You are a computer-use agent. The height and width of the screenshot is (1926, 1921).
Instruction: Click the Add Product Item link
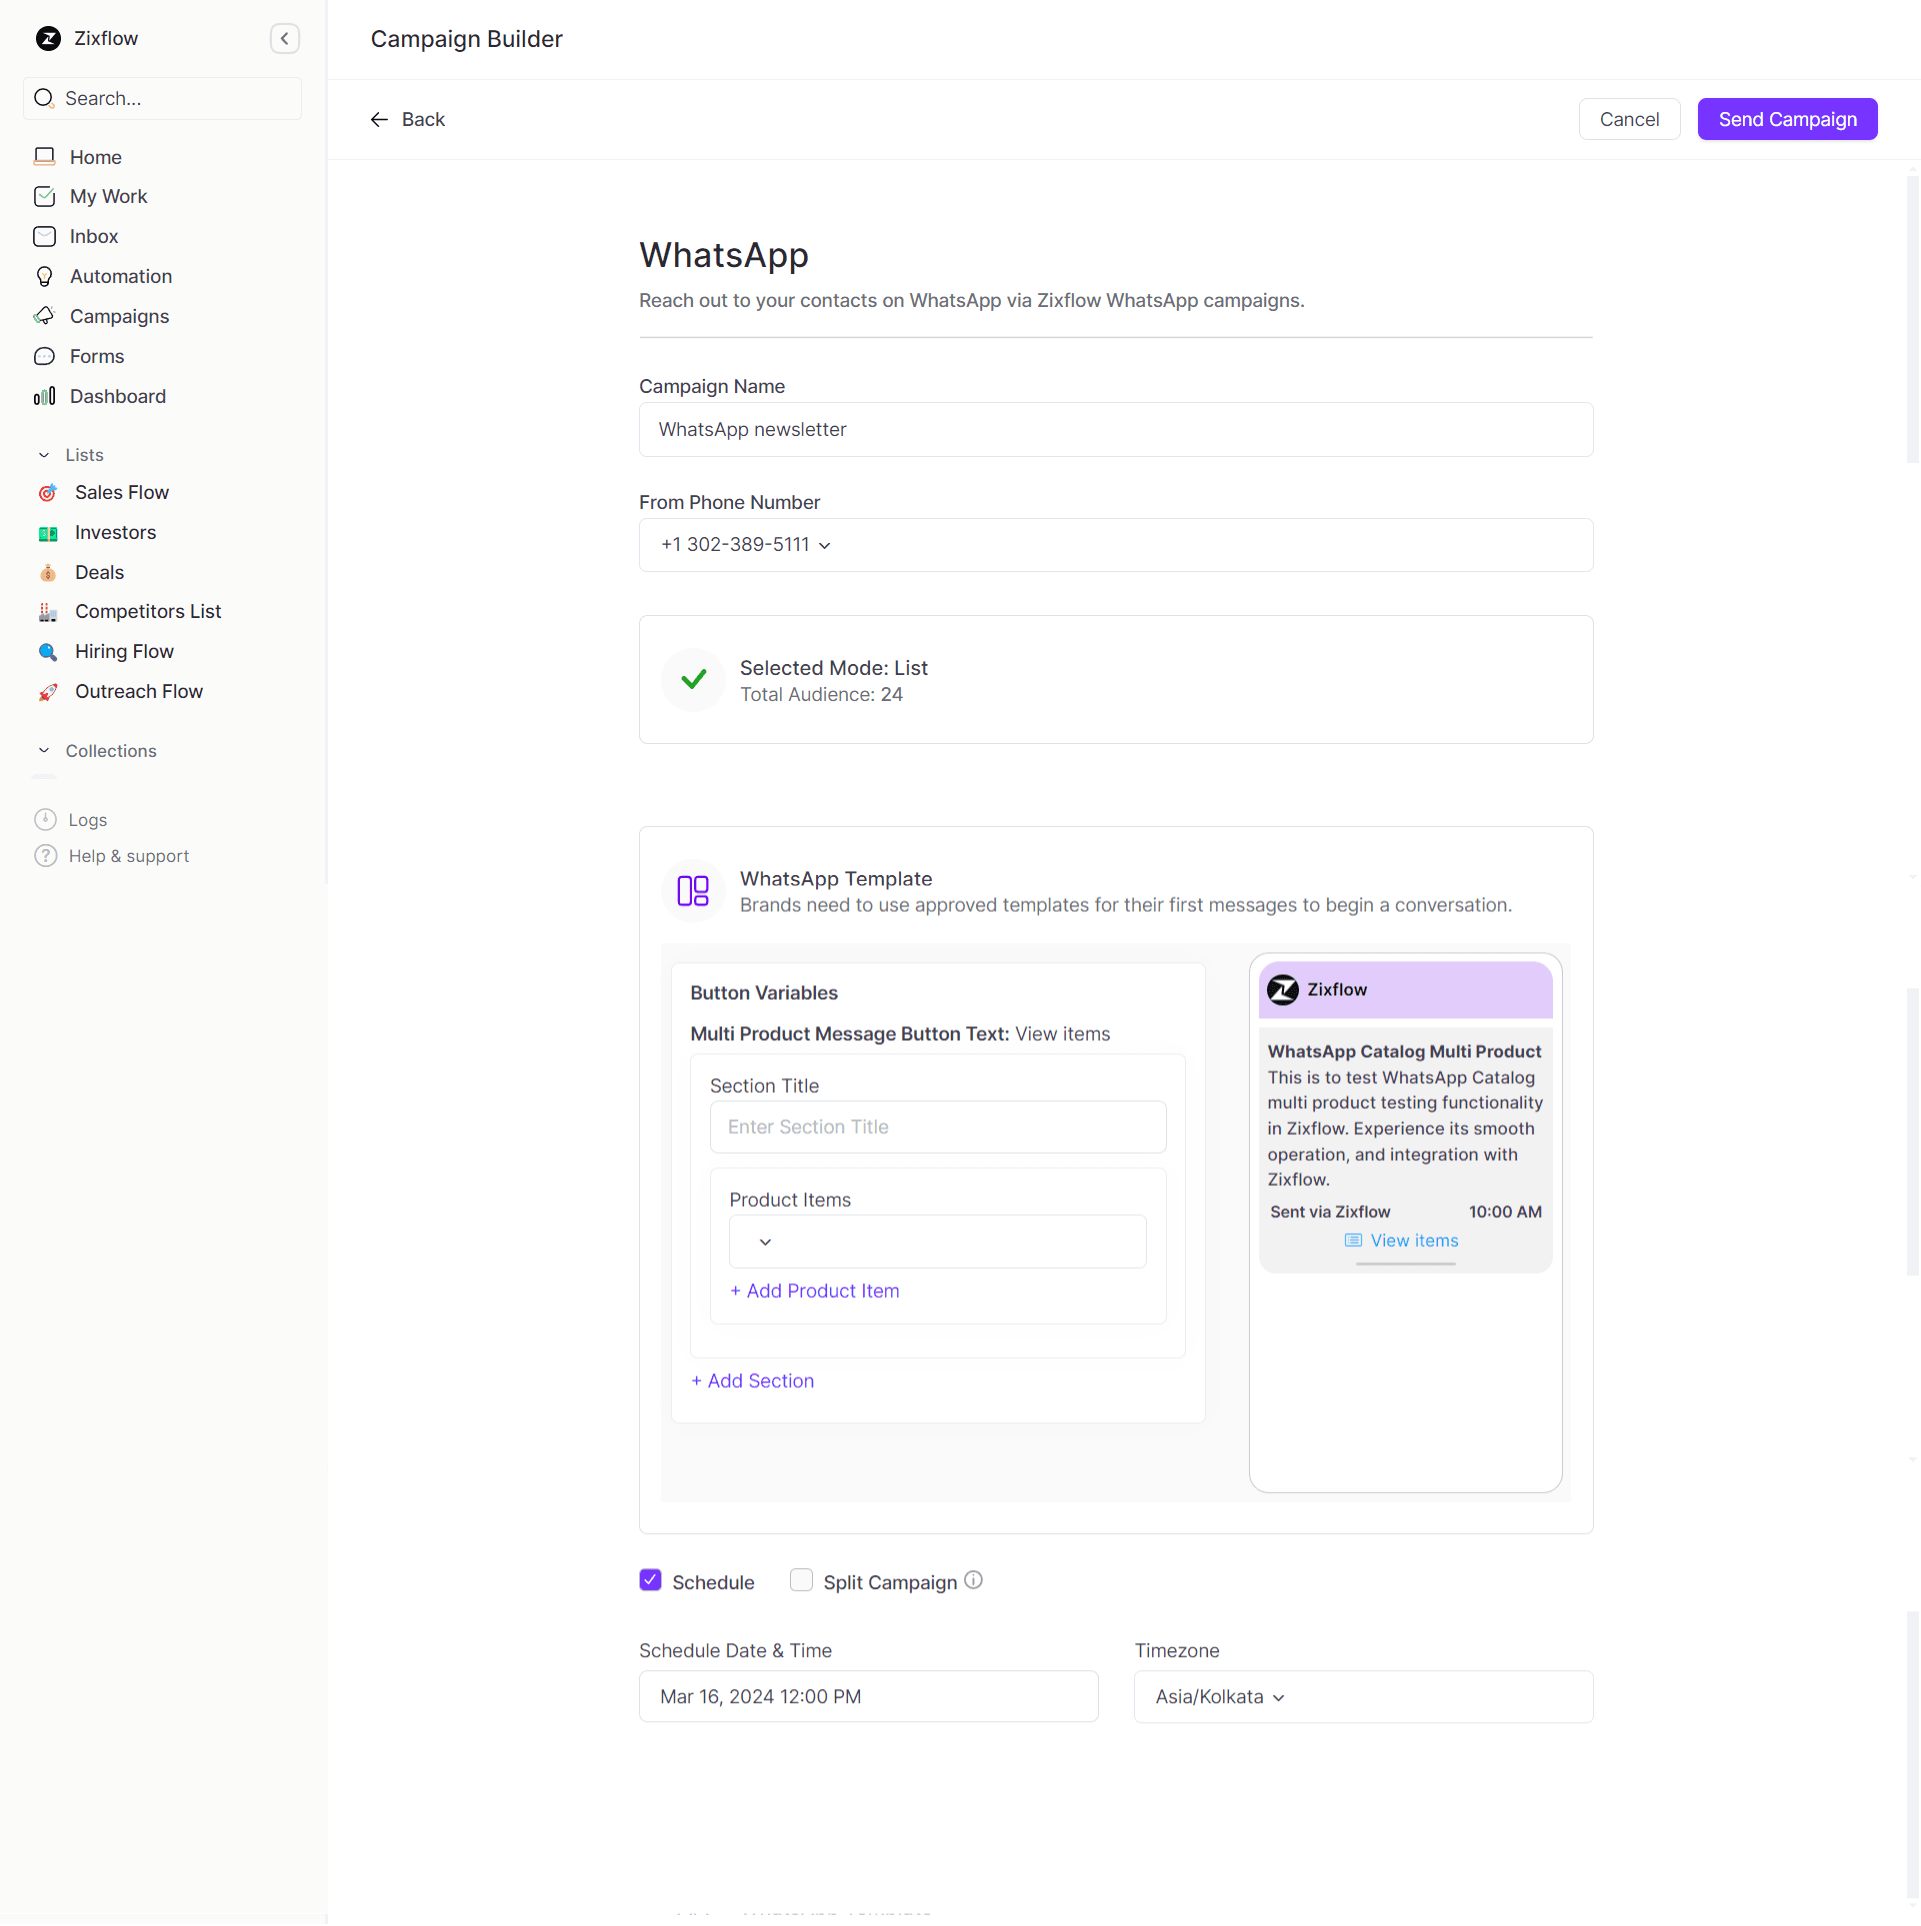(x=815, y=1291)
